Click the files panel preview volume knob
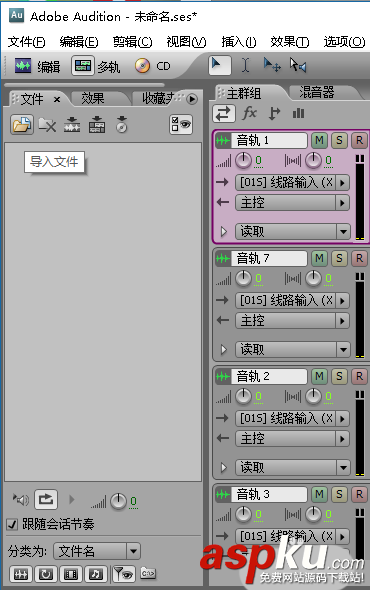370x590 pixels. point(118,501)
